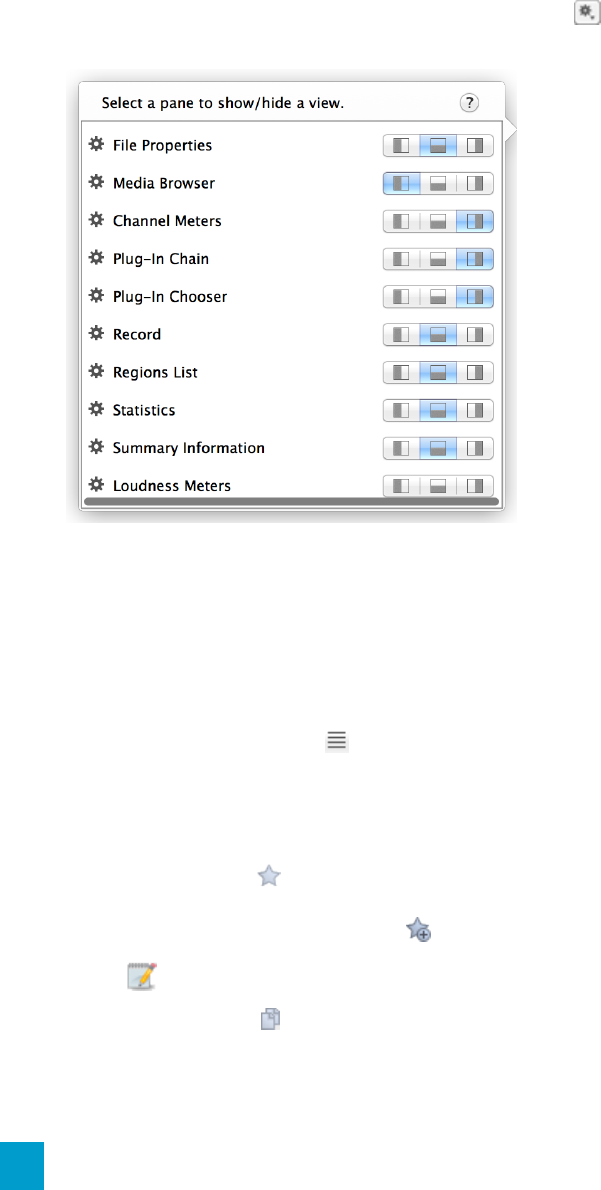Click the notepad with pencil edit icon

140,974
